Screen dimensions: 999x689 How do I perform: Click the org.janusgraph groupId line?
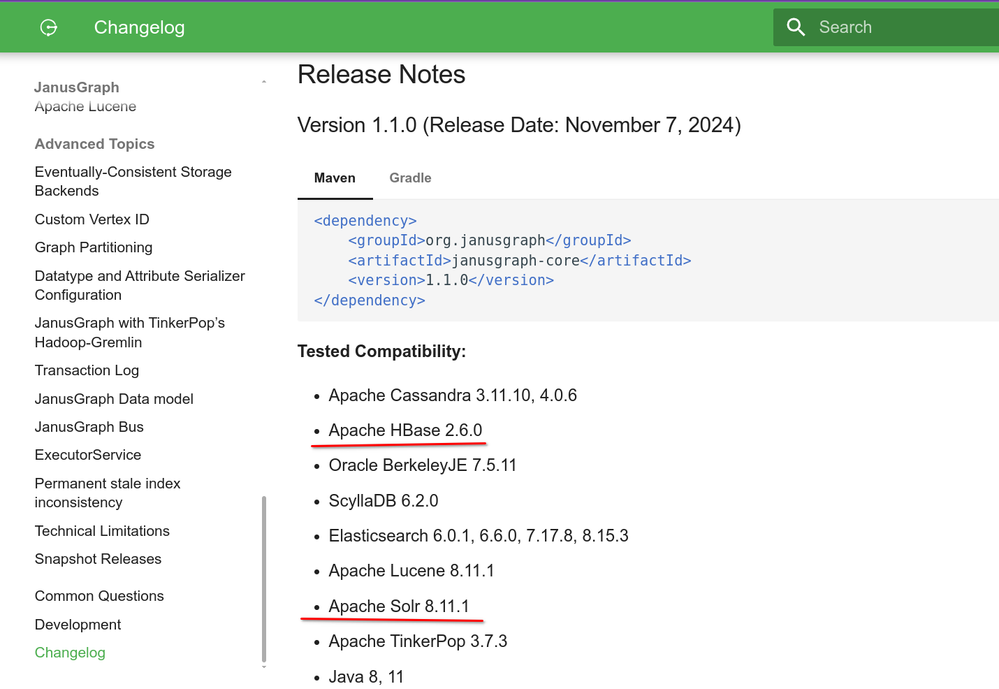(489, 240)
